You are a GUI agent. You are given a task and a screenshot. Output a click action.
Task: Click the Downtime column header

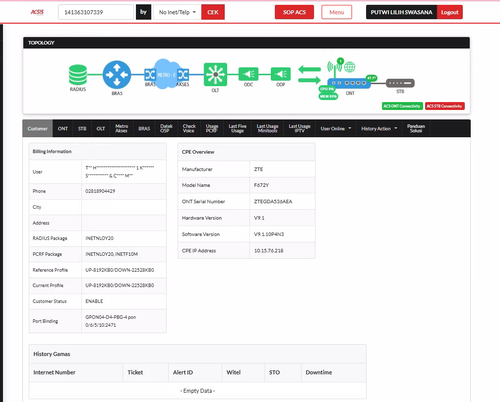coord(319,372)
